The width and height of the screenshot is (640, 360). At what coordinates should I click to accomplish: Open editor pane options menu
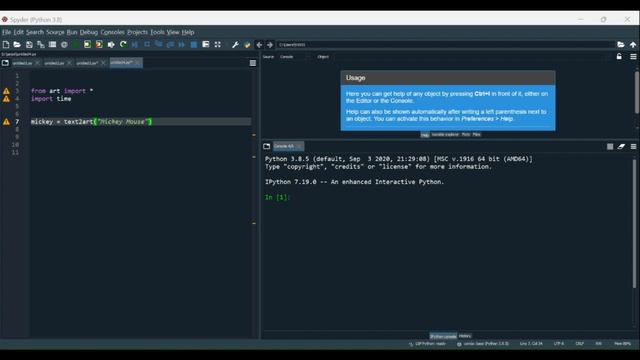pos(253,63)
